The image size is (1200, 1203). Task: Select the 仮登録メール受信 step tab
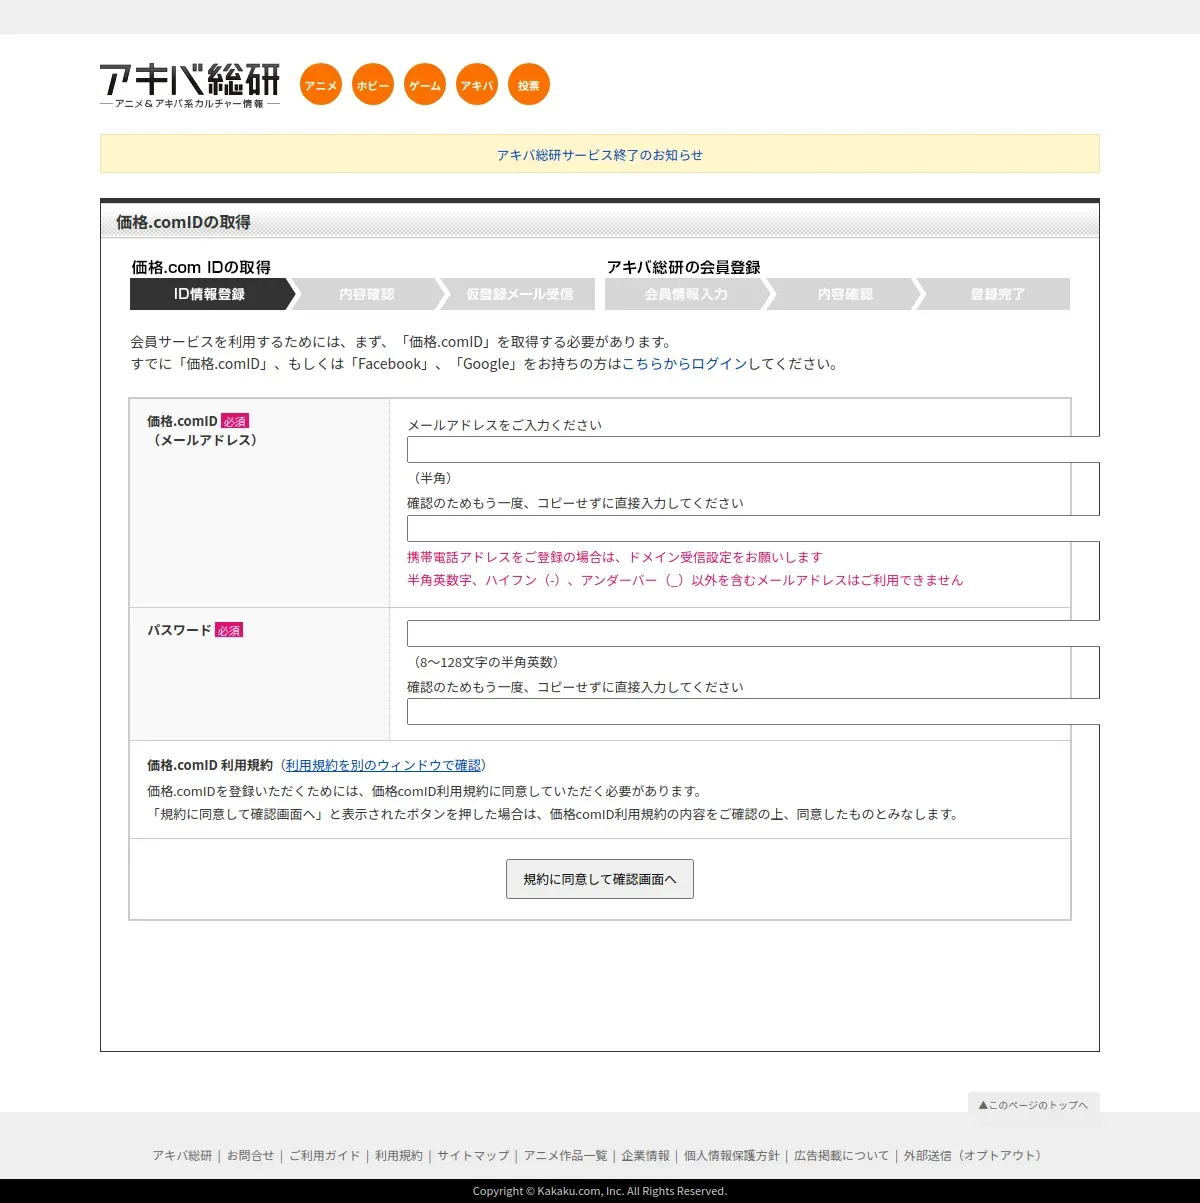pos(520,294)
